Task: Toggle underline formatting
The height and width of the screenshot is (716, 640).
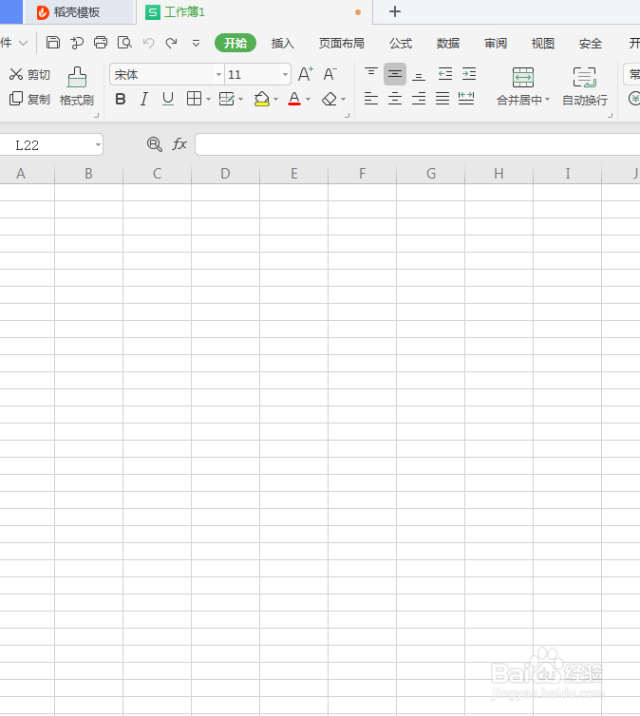Action: tap(168, 99)
